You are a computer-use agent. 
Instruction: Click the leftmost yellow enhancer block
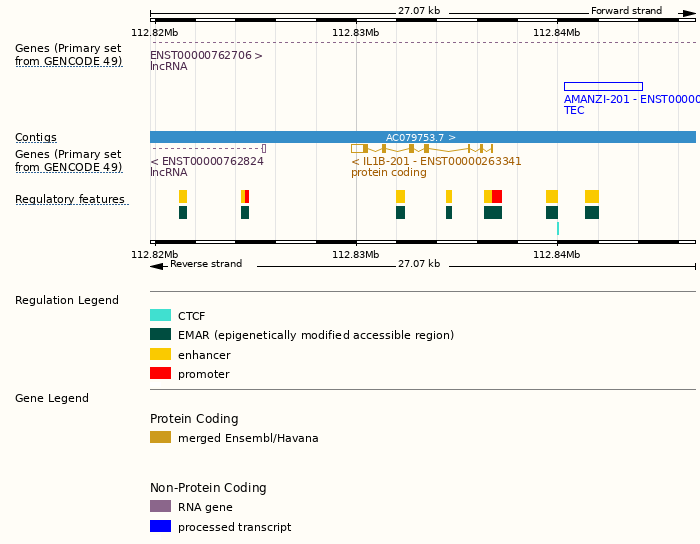183,196
